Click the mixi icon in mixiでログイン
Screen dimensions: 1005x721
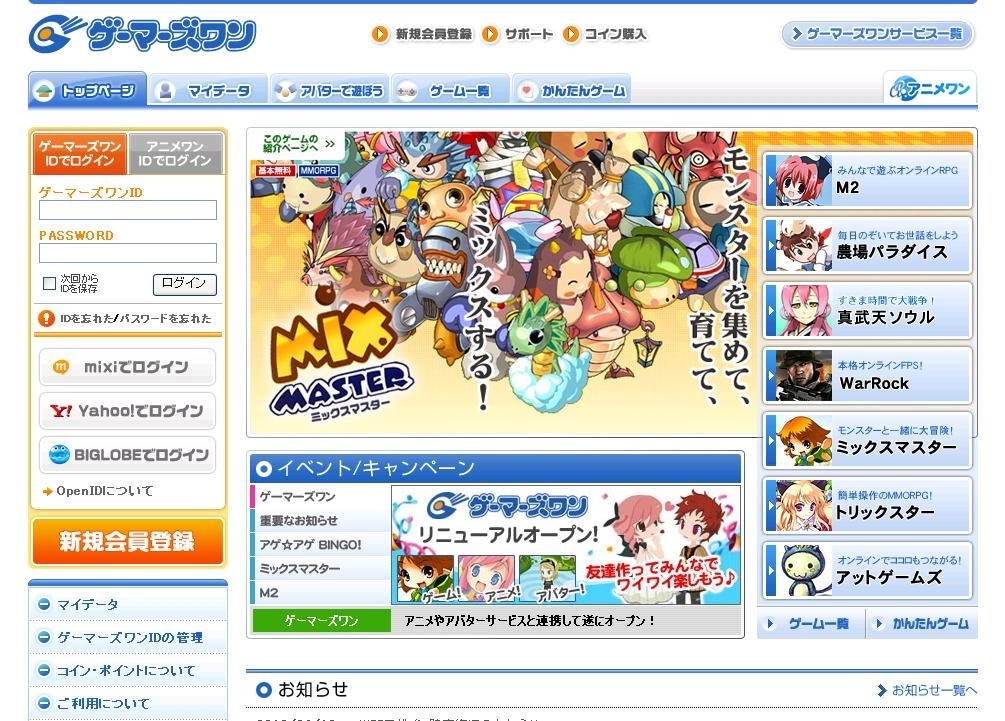coord(60,367)
